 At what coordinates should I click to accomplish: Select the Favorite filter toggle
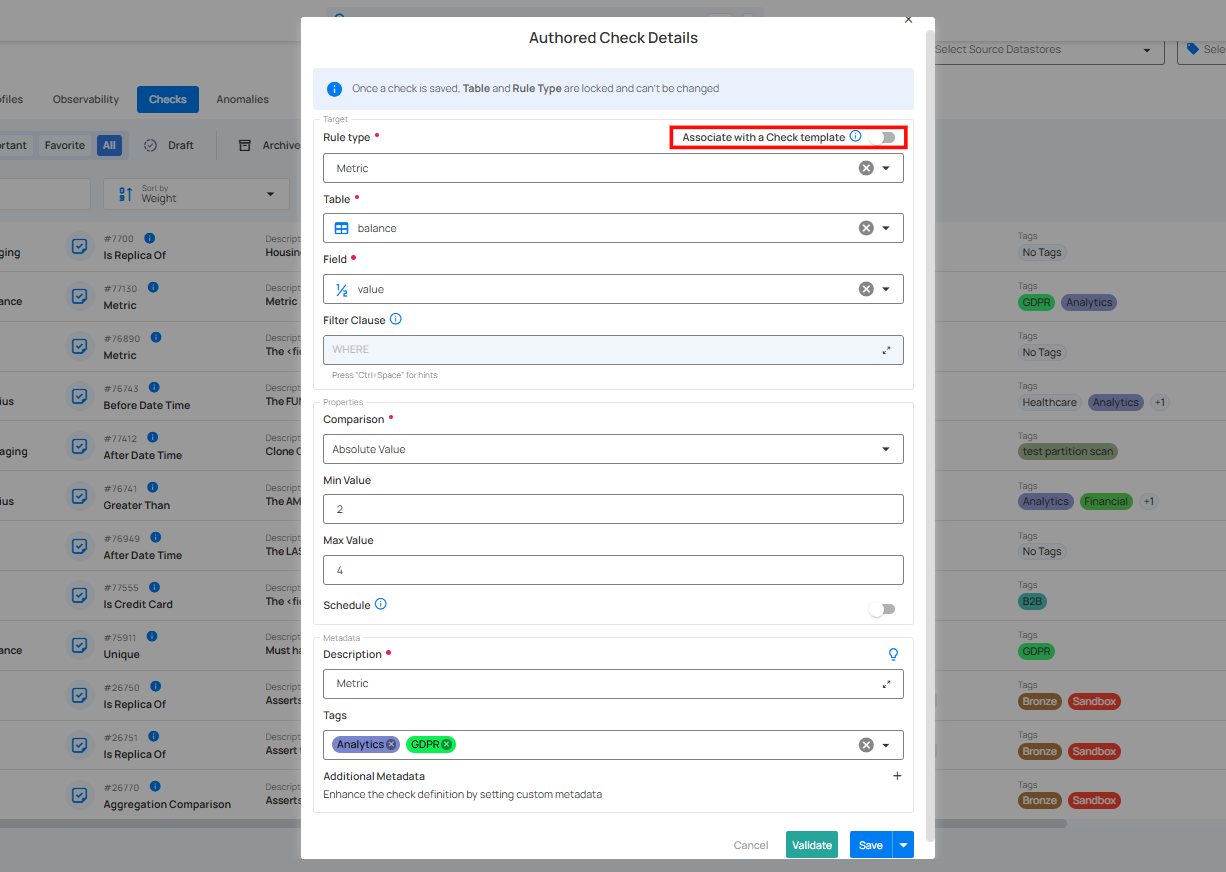(65, 145)
